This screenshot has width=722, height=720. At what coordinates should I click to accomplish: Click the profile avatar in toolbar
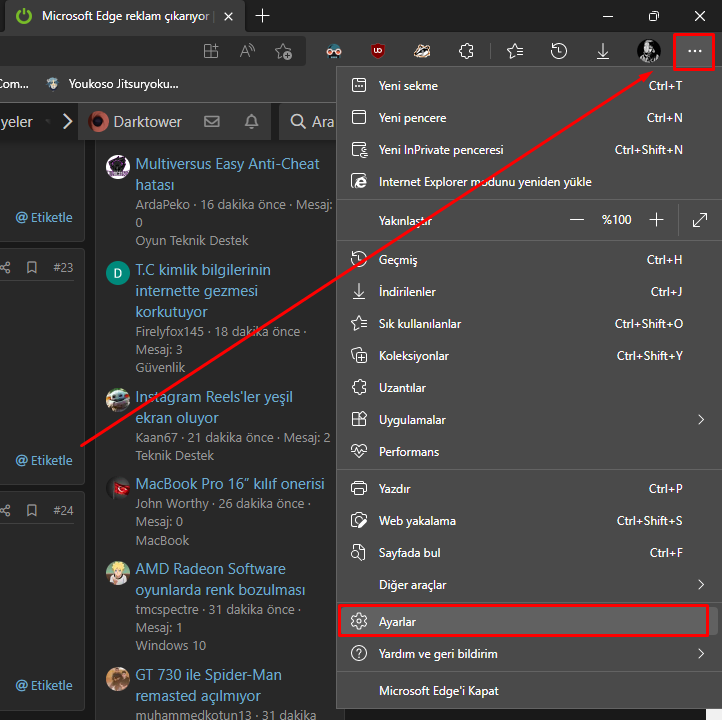(649, 51)
